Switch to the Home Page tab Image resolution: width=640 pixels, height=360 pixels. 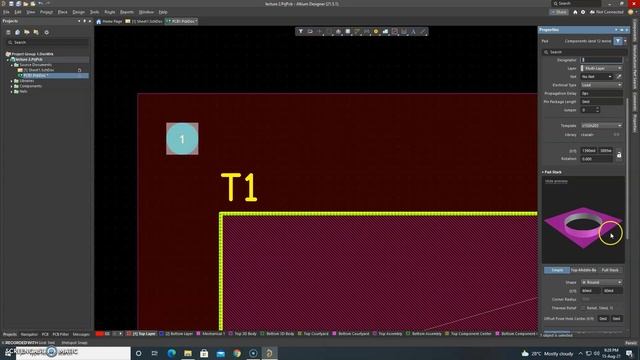[109, 21]
